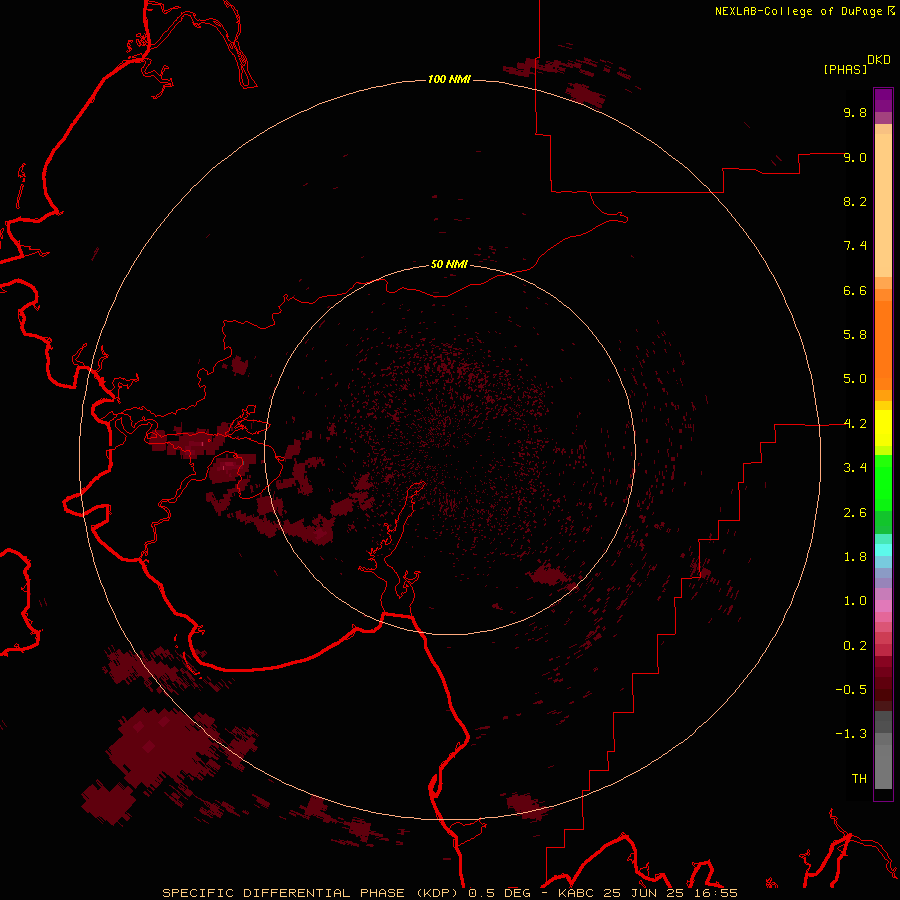Click the -0.5 scale value
900x900 pixels.
[x=851, y=690]
